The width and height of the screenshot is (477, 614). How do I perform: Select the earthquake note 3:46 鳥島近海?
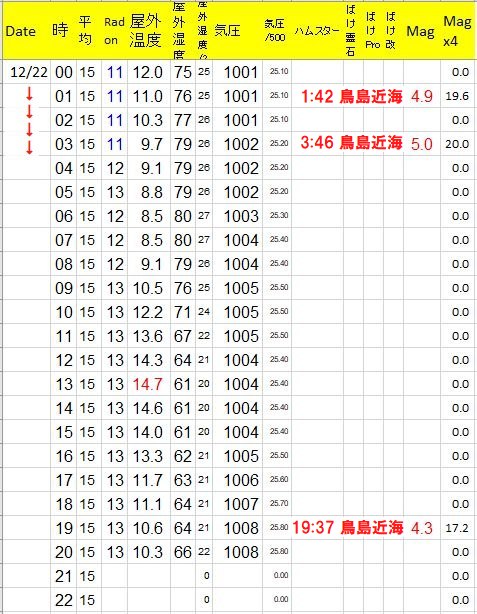(x=352, y=143)
